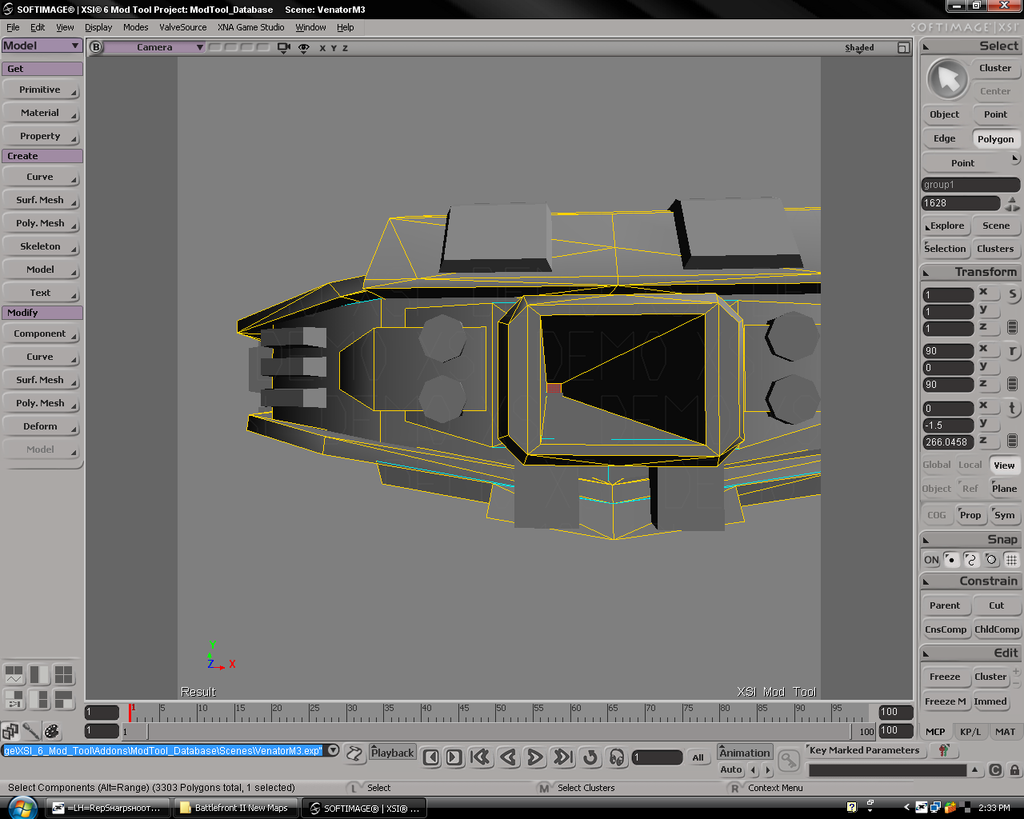Screen dimensions: 1024x819
Task: Click the viewport maximize icon beside Shaded
Action: pyautogui.click(x=903, y=48)
